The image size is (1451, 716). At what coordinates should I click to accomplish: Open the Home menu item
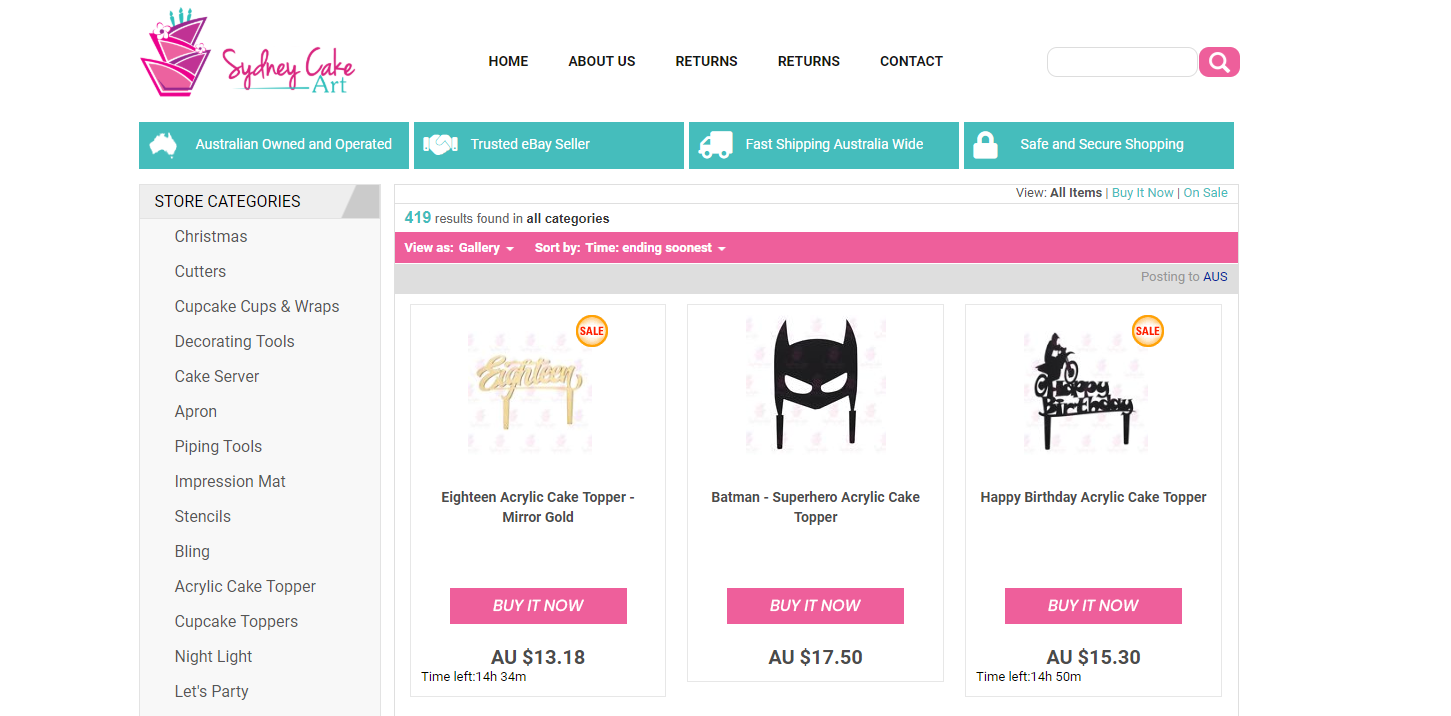point(508,61)
